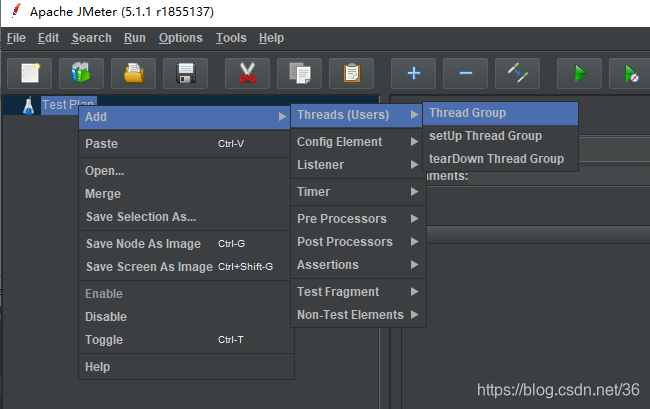
Task: Expand the Assertions submenu
Action: (x=357, y=265)
